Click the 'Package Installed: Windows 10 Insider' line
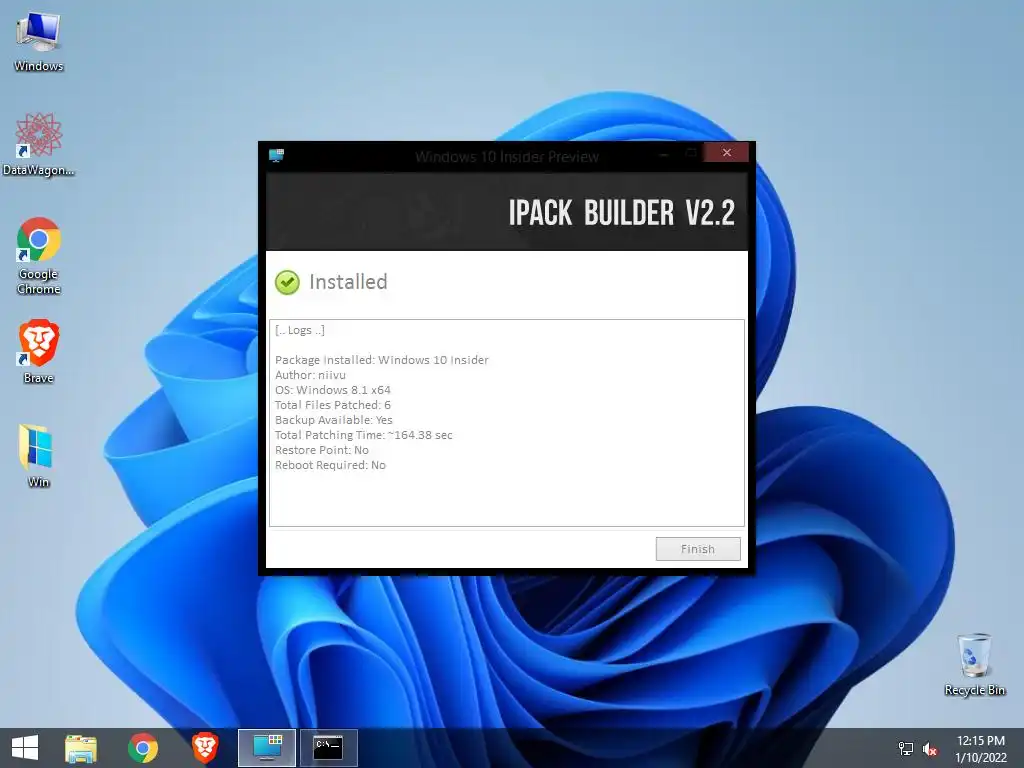This screenshot has height=768, width=1024. point(381,360)
